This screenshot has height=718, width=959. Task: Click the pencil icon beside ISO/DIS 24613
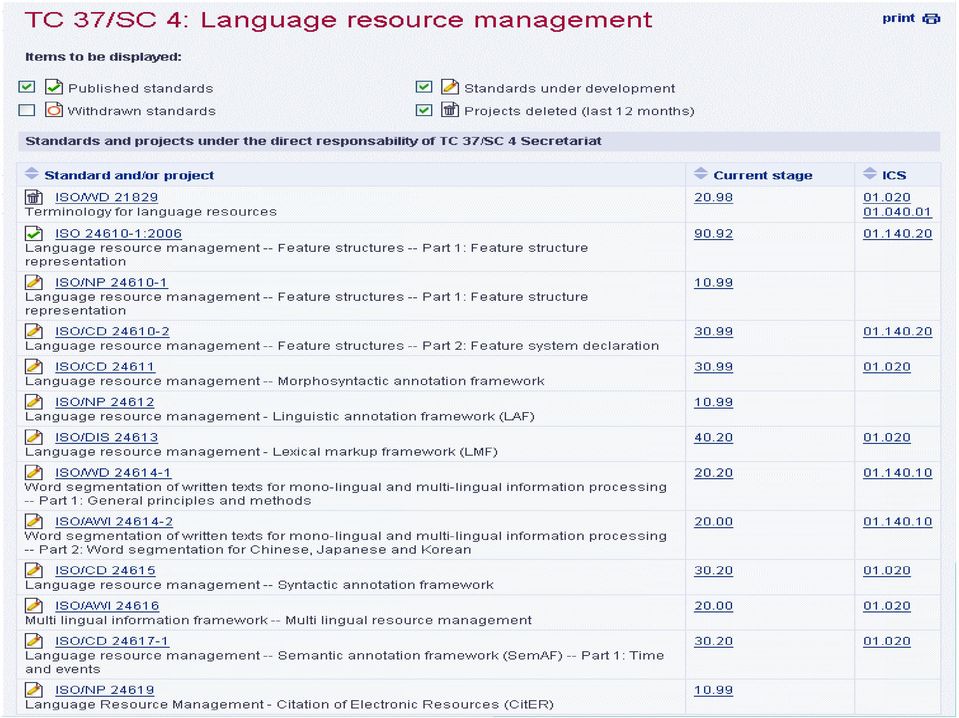pos(34,437)
